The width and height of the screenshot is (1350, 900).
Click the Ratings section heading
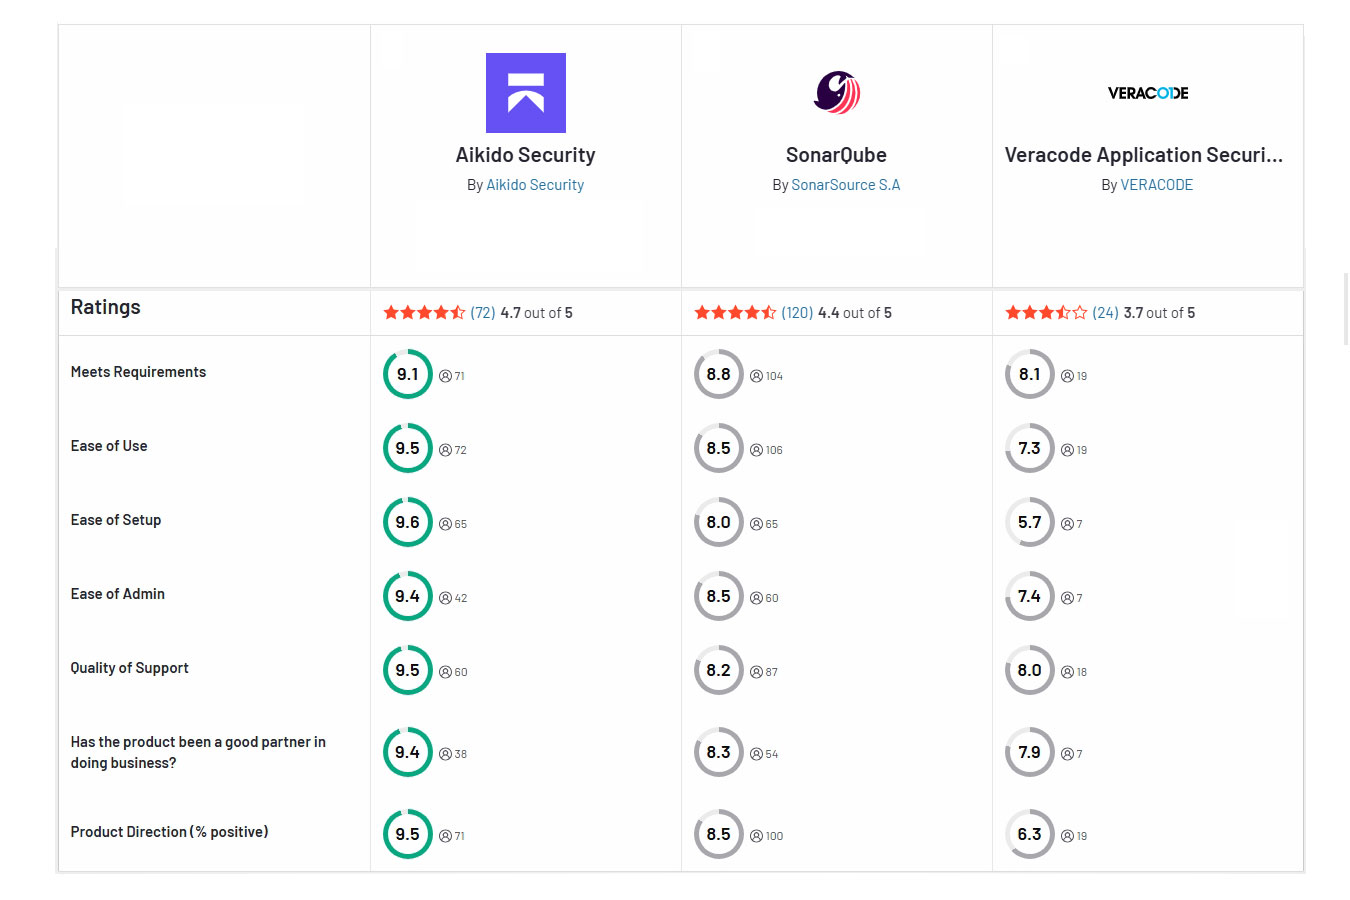click(106, 308)
